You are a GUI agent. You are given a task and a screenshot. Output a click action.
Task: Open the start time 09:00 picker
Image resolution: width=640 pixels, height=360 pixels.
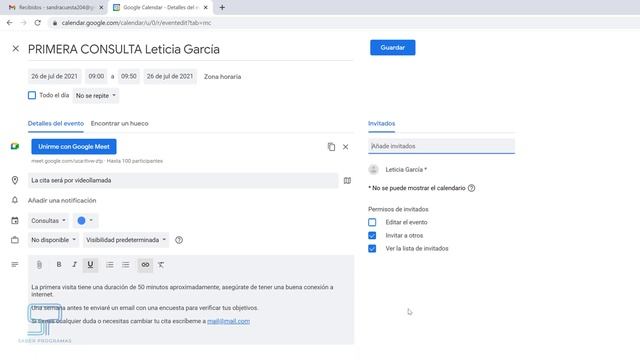pos(96,76)
